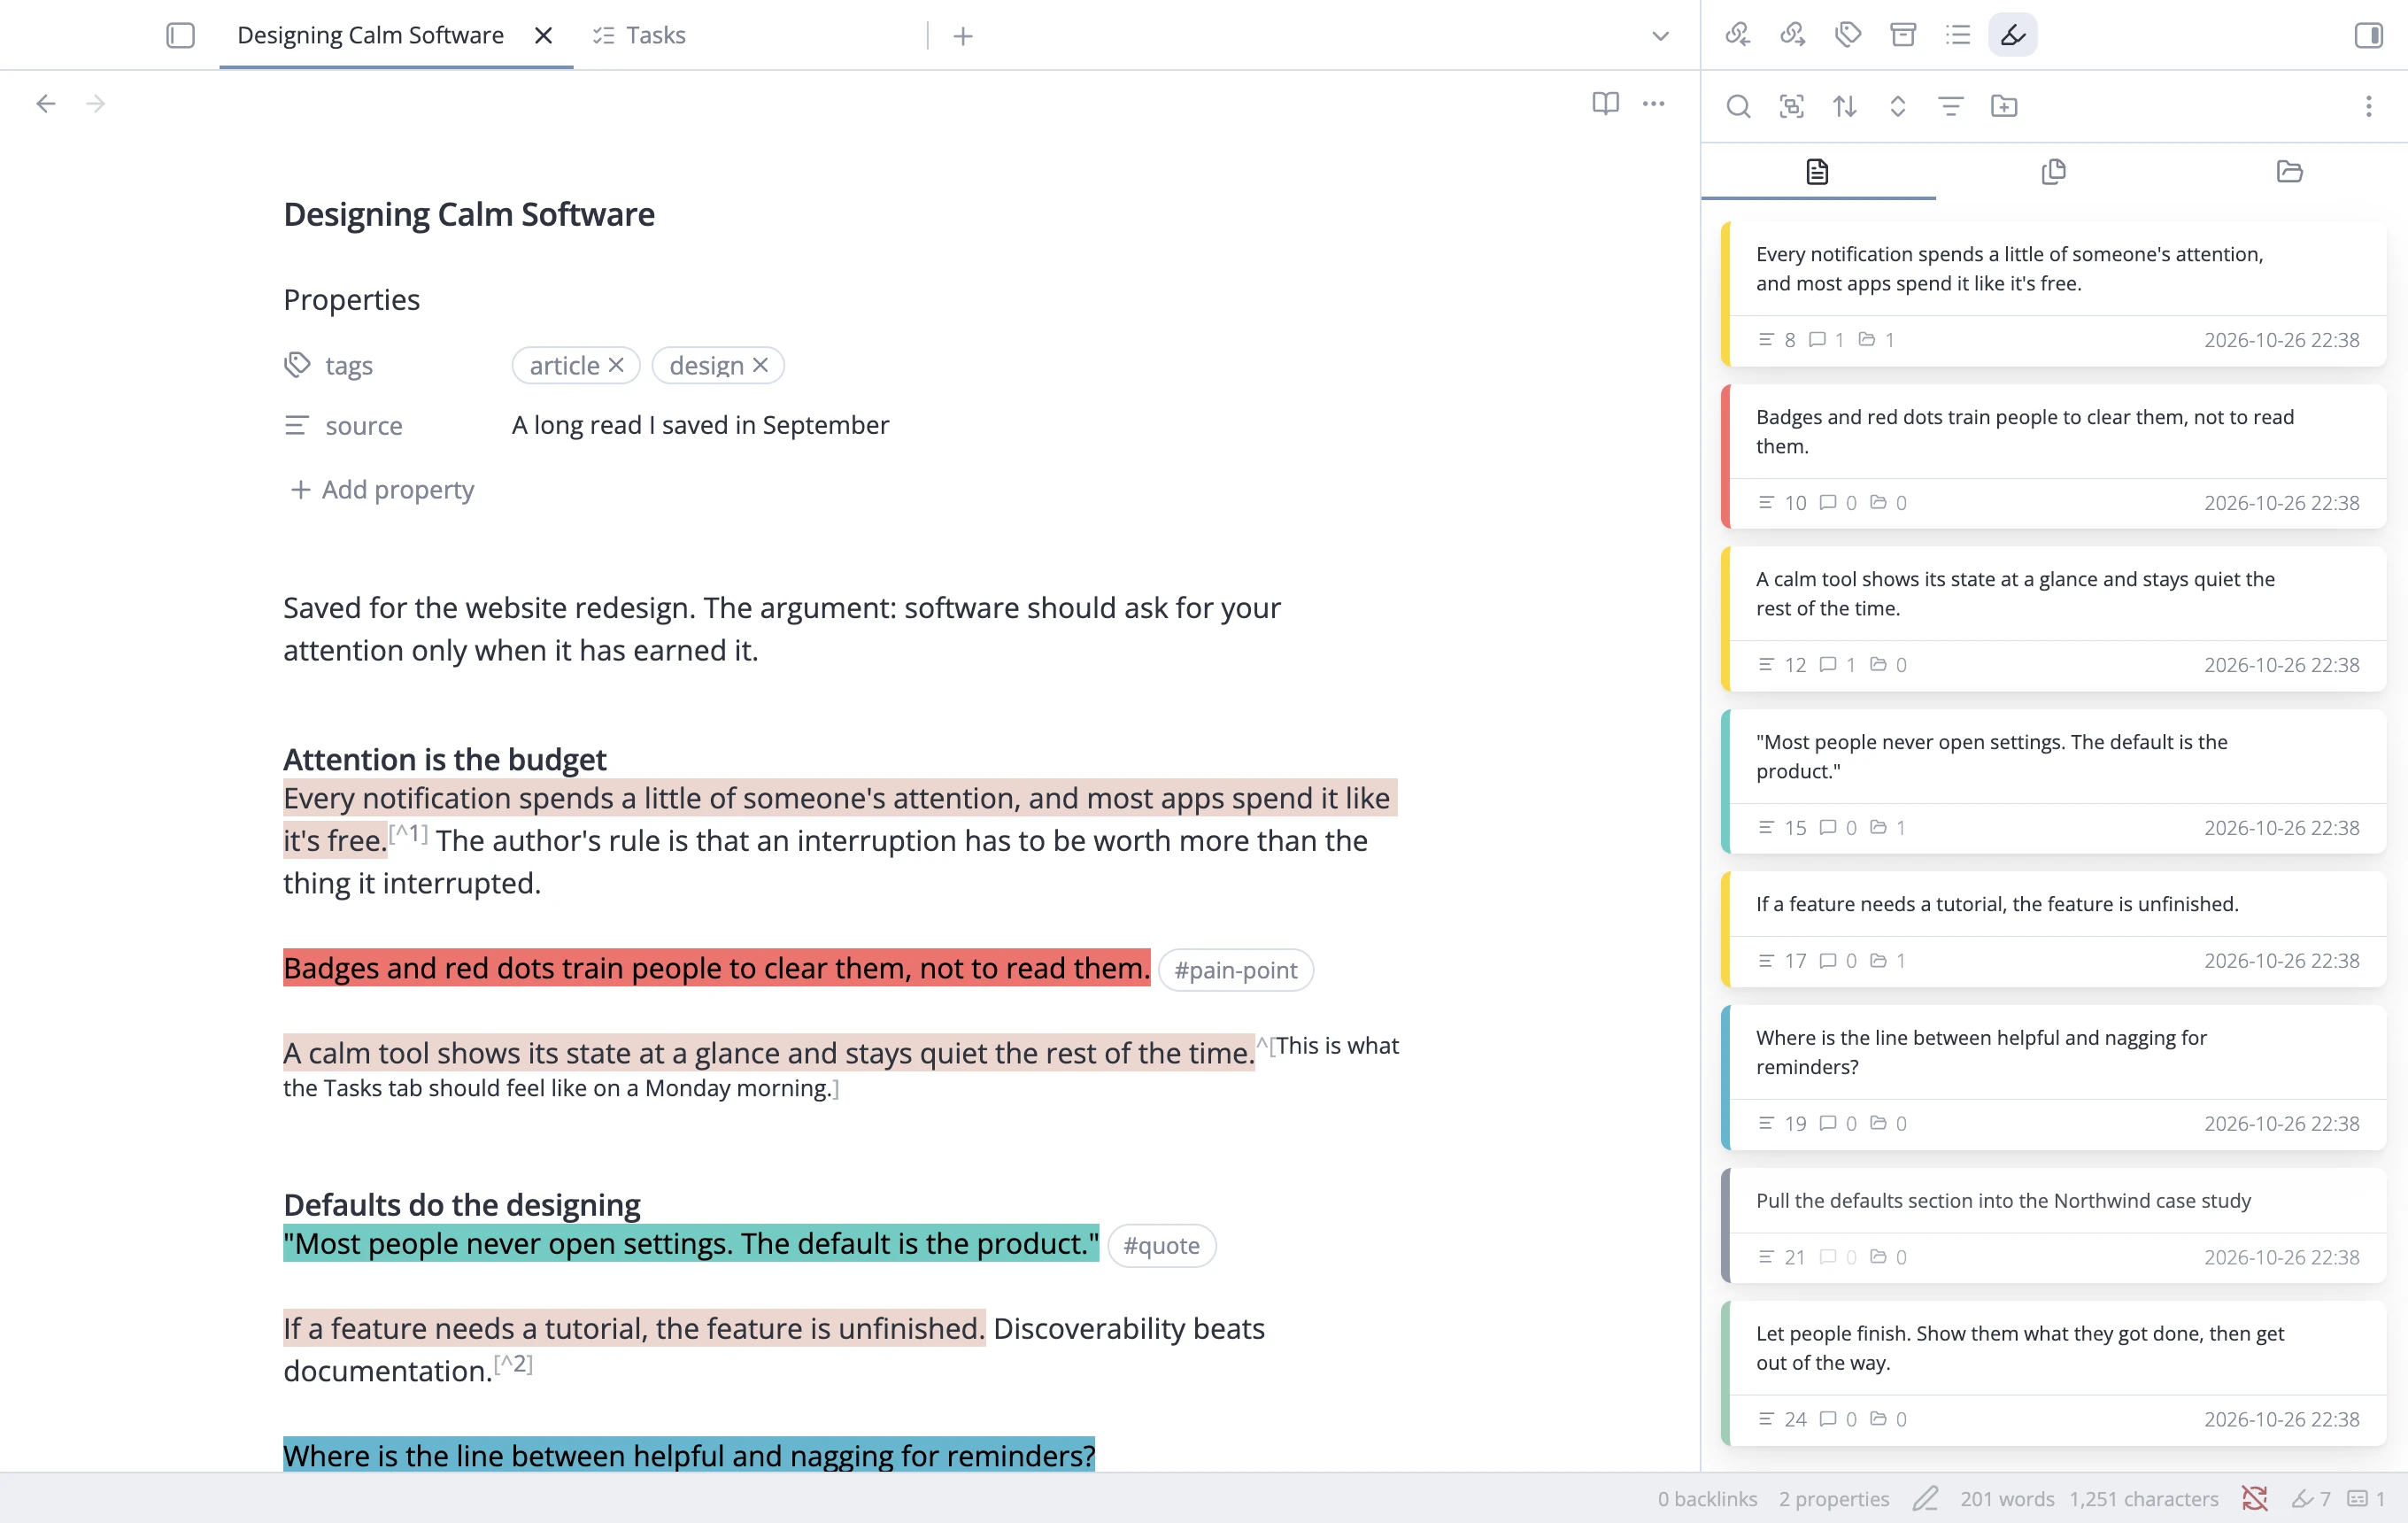The height and width of the screenshot is (1523, 2408).
Task: Open the Backlinks panel icon
Action: click(x=1738, y=35)
